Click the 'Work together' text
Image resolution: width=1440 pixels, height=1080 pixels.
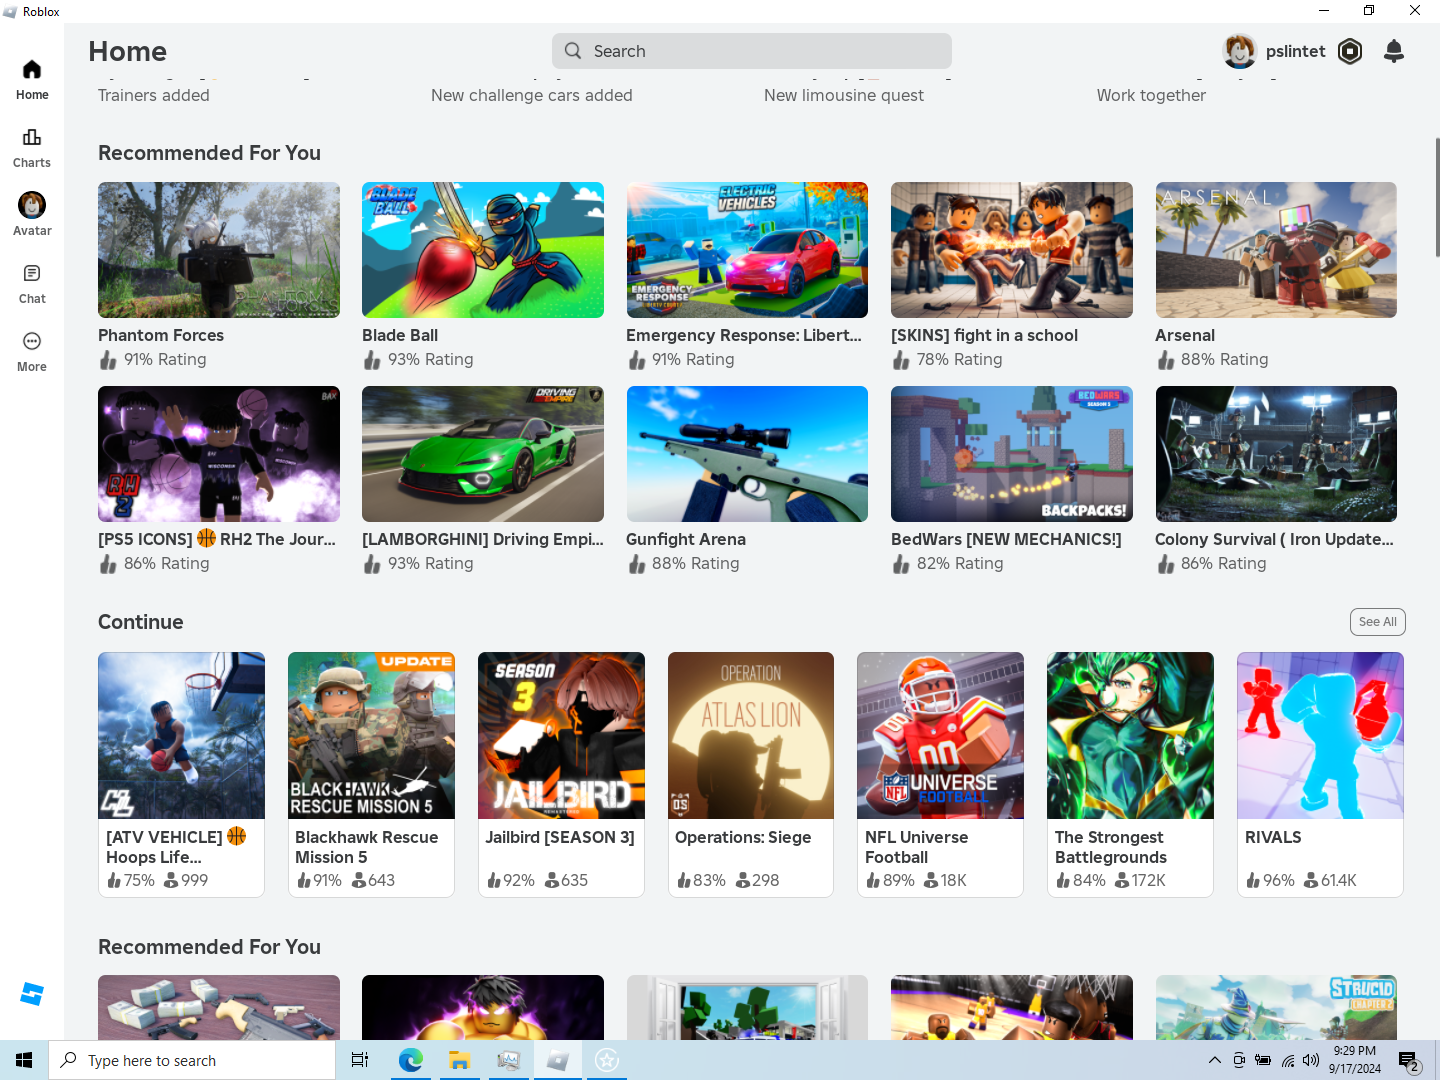click(1151, 95)
